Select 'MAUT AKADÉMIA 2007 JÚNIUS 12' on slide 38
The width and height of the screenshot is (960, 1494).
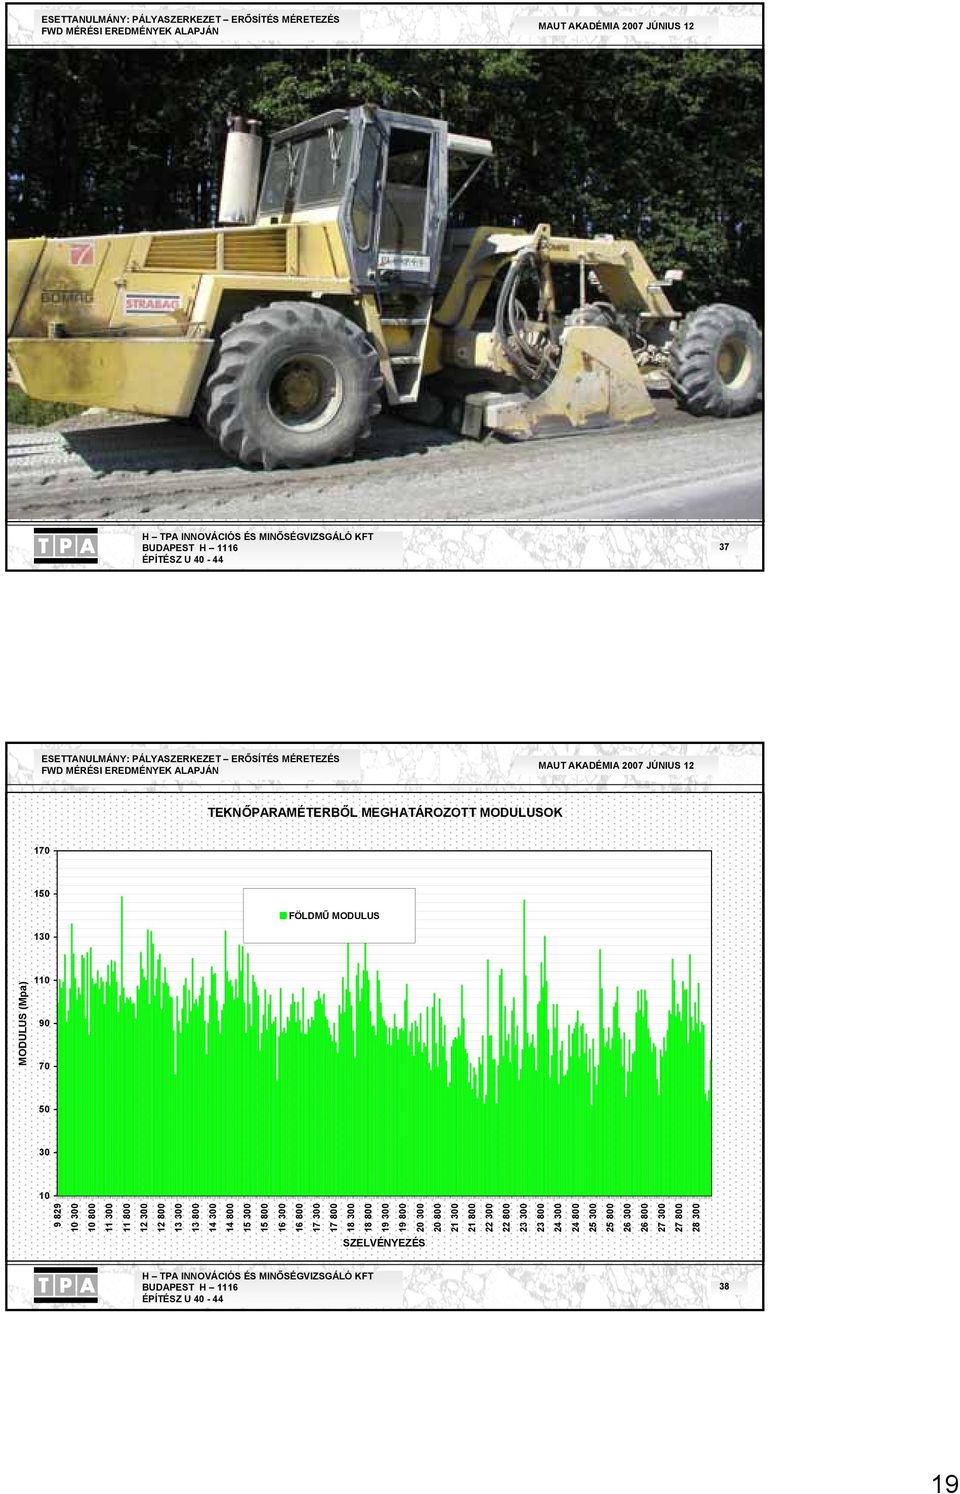pos(616,766)
